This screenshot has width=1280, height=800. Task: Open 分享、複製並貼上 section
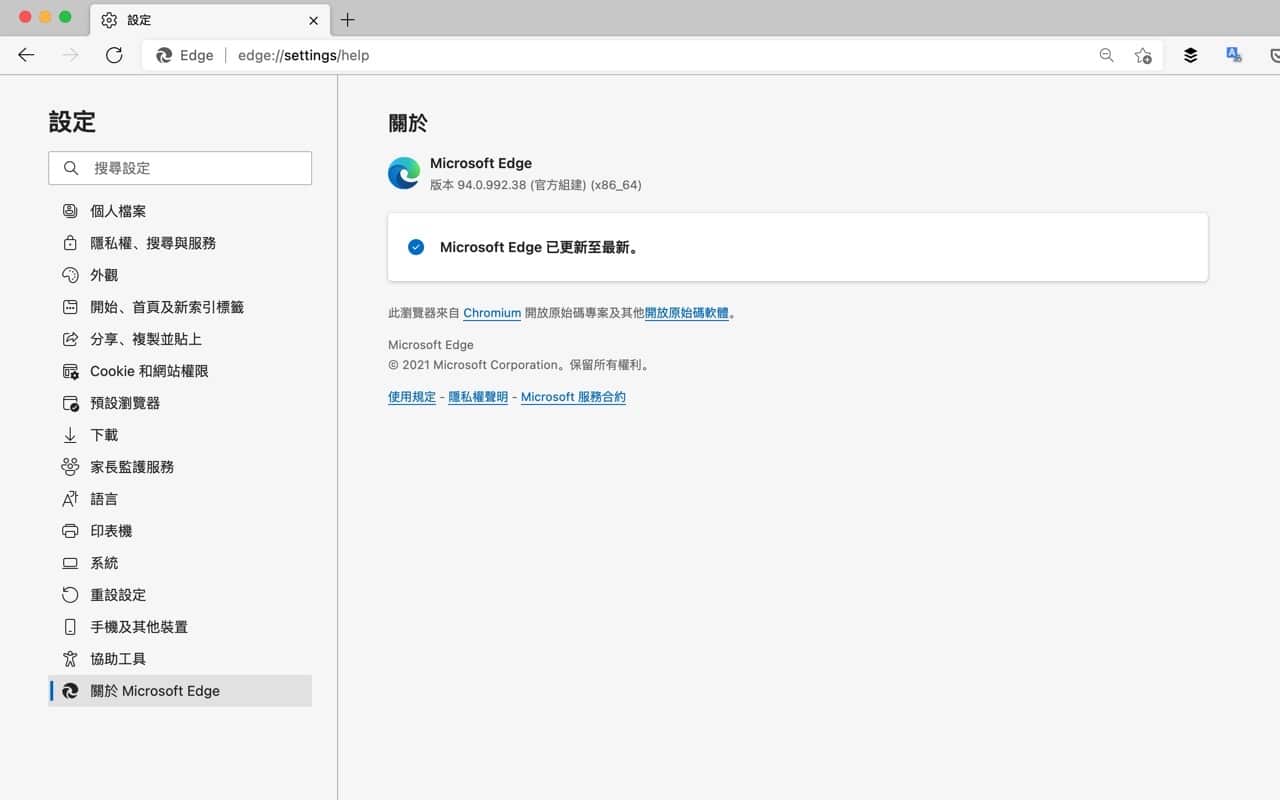click(180, 339)
